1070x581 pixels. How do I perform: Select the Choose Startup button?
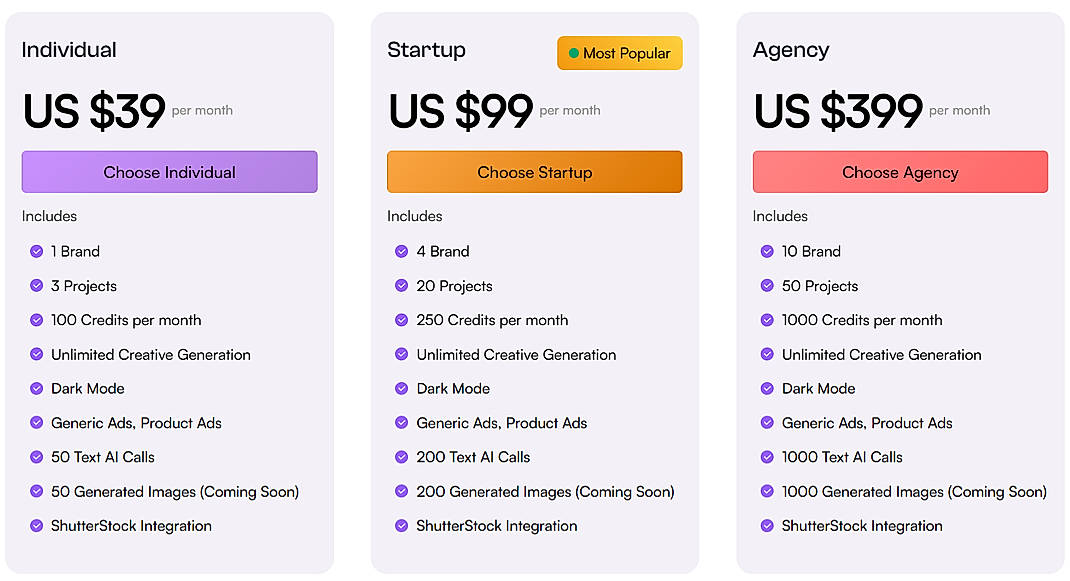point(534,171)
